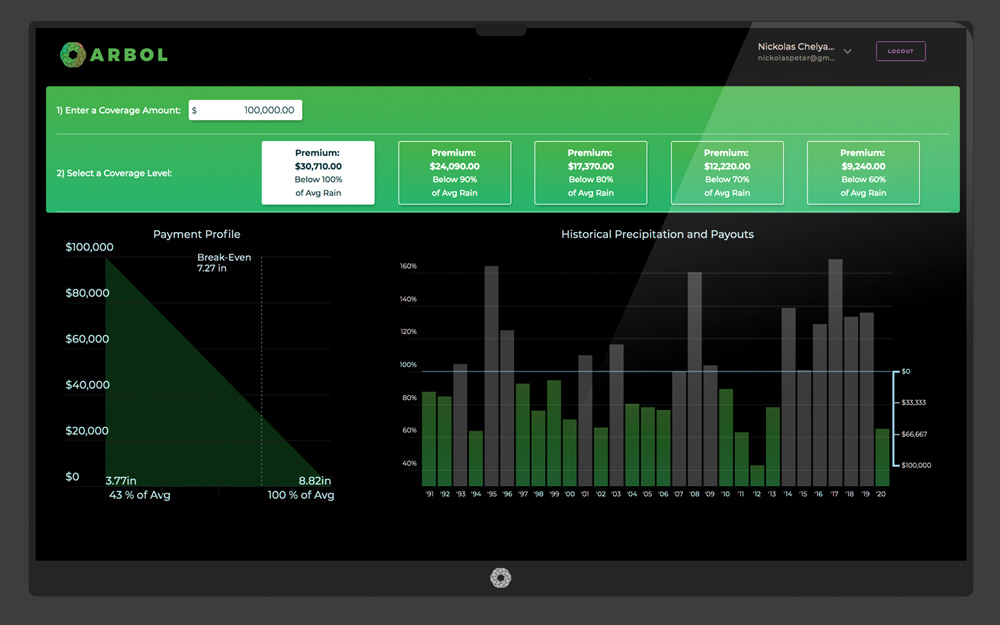Click the 160% precipitation axis label

(408, 266)
